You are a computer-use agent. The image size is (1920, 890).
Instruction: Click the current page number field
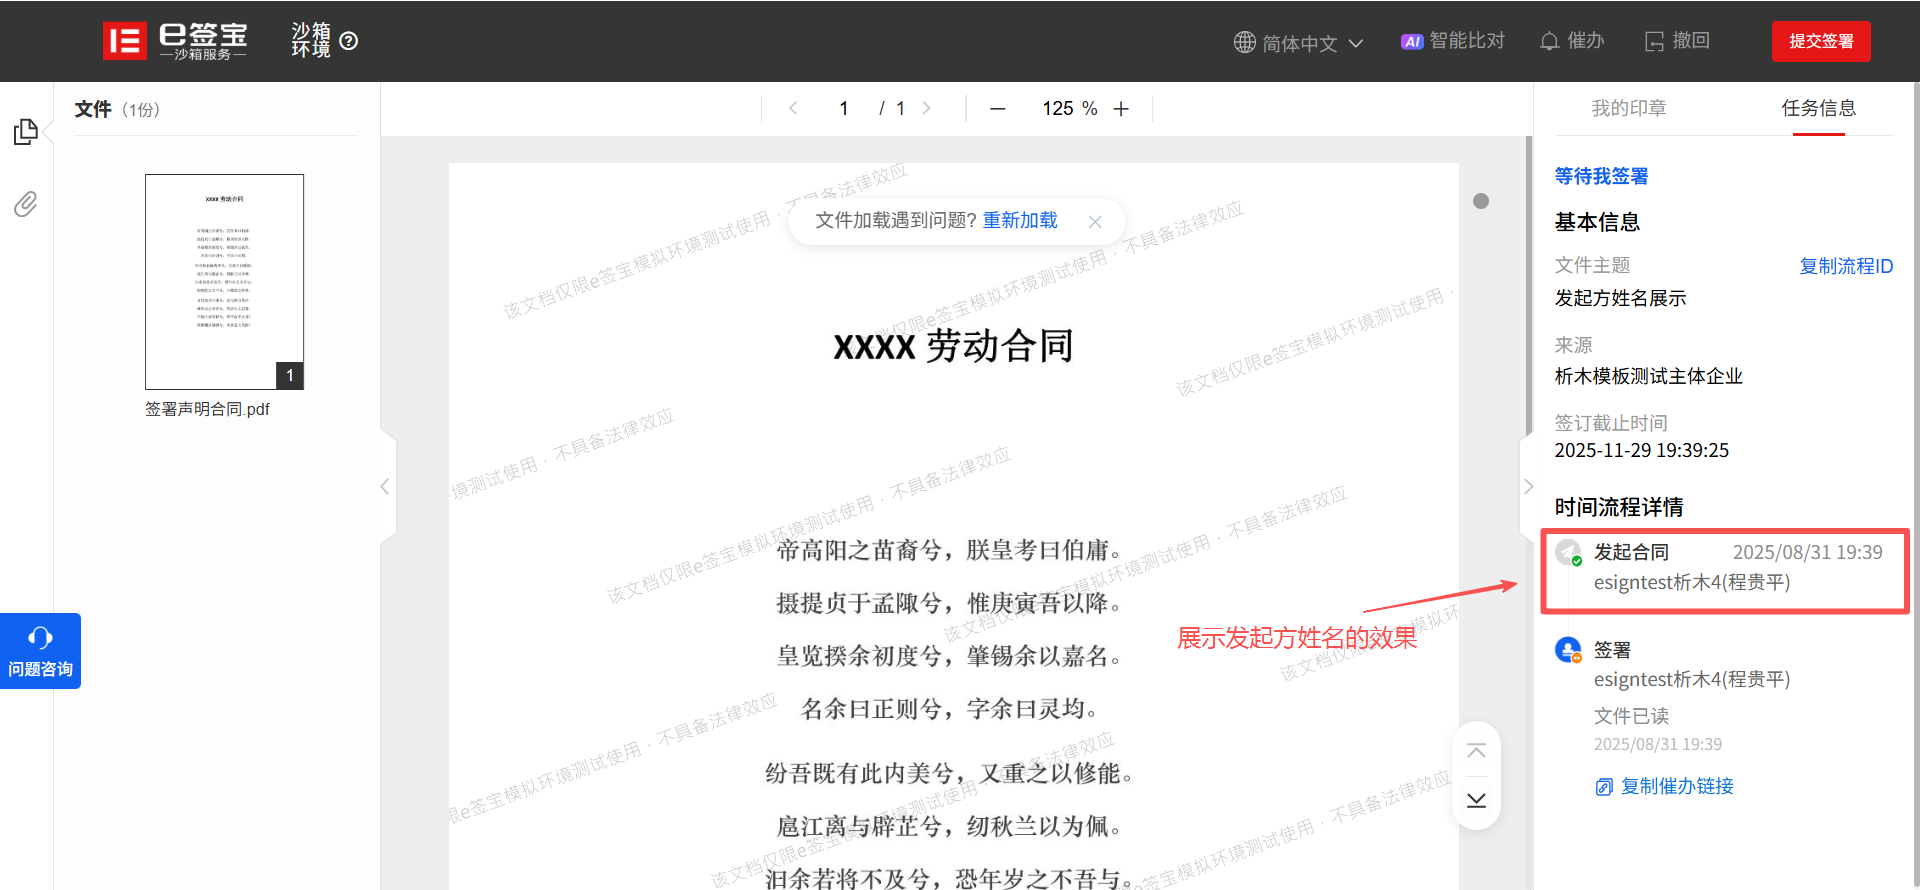click(844, 108)
